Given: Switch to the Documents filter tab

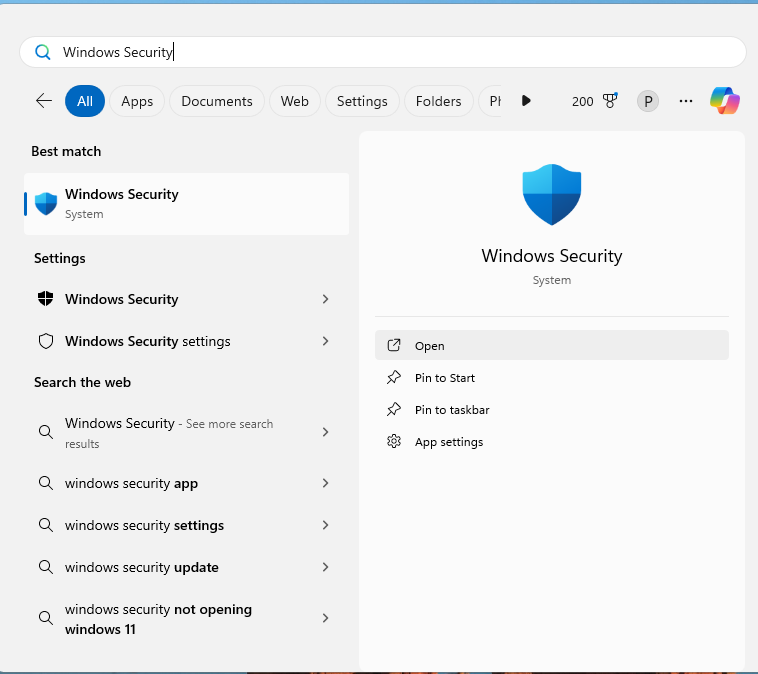Looking at the screenshot, I should click(x=217, y=101).
